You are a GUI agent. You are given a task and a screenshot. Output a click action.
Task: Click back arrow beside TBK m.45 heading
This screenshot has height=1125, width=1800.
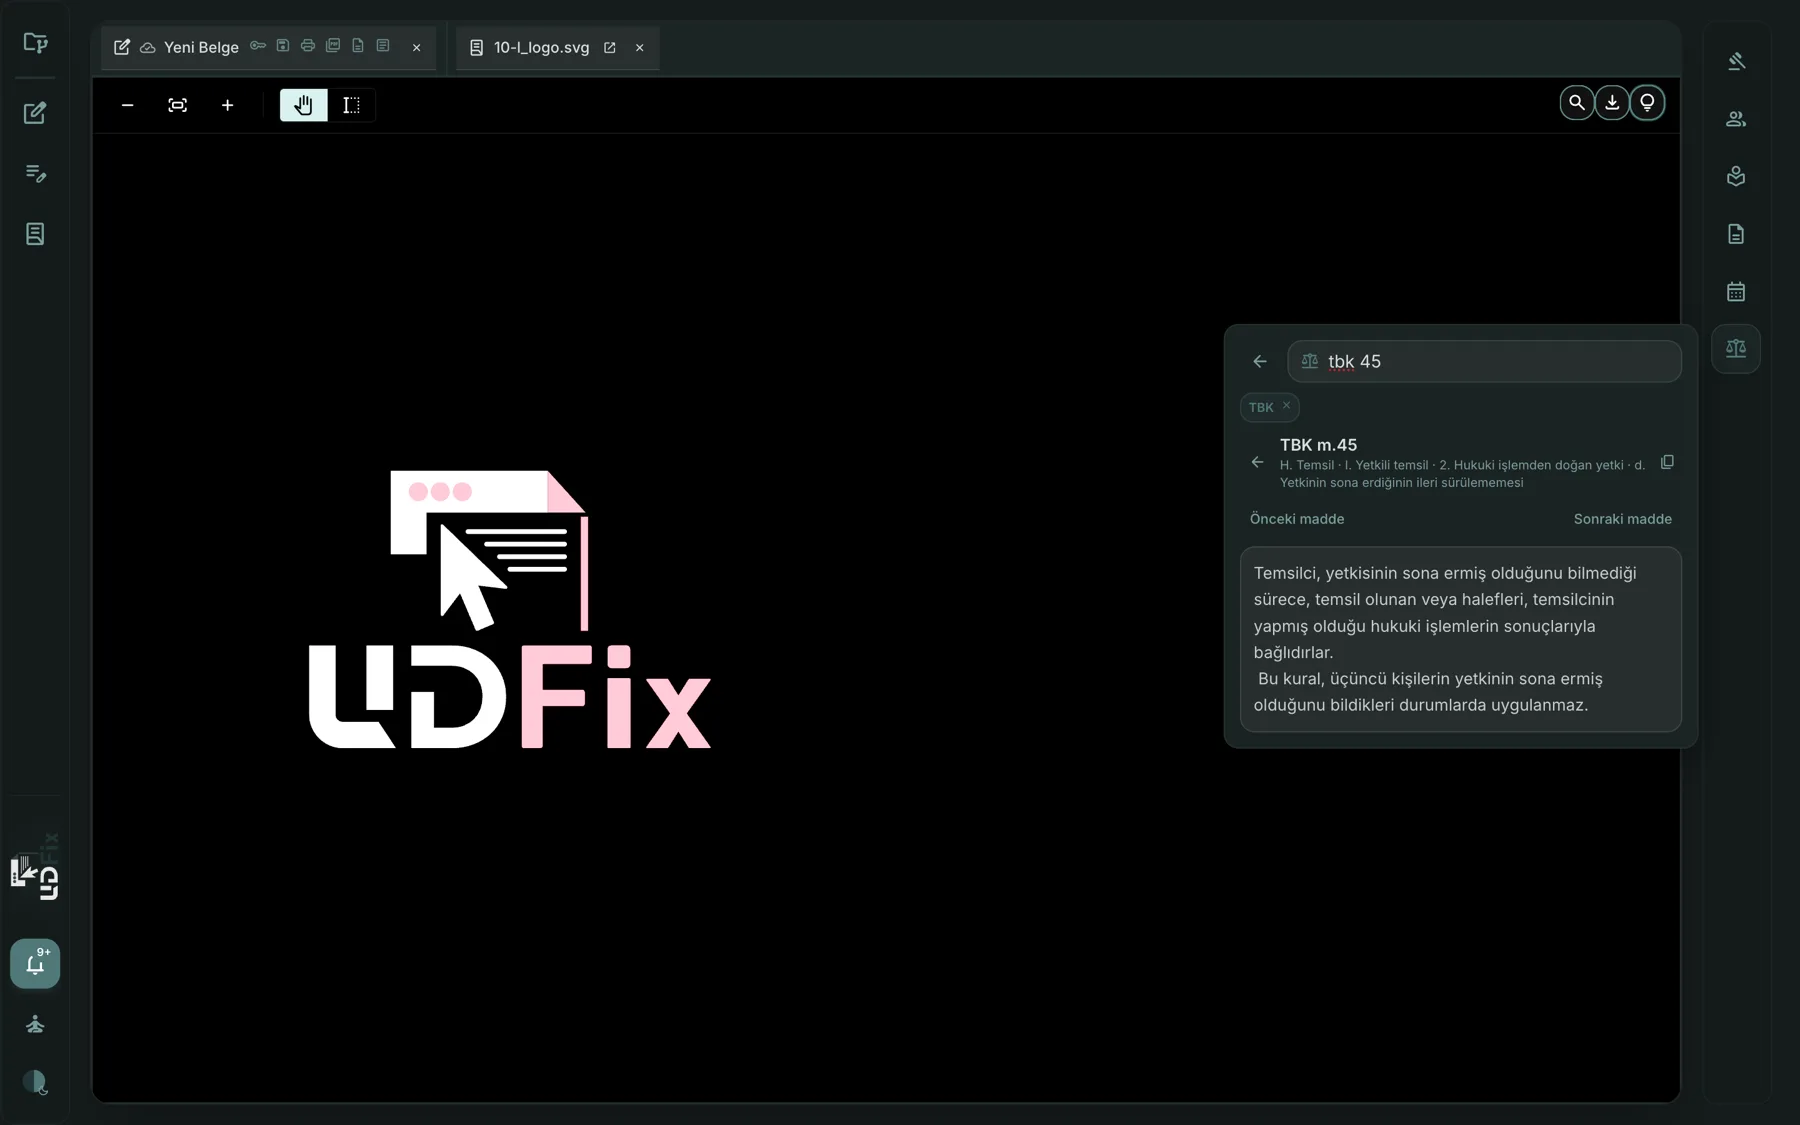pyautogui.click(x=1257, y=462)
